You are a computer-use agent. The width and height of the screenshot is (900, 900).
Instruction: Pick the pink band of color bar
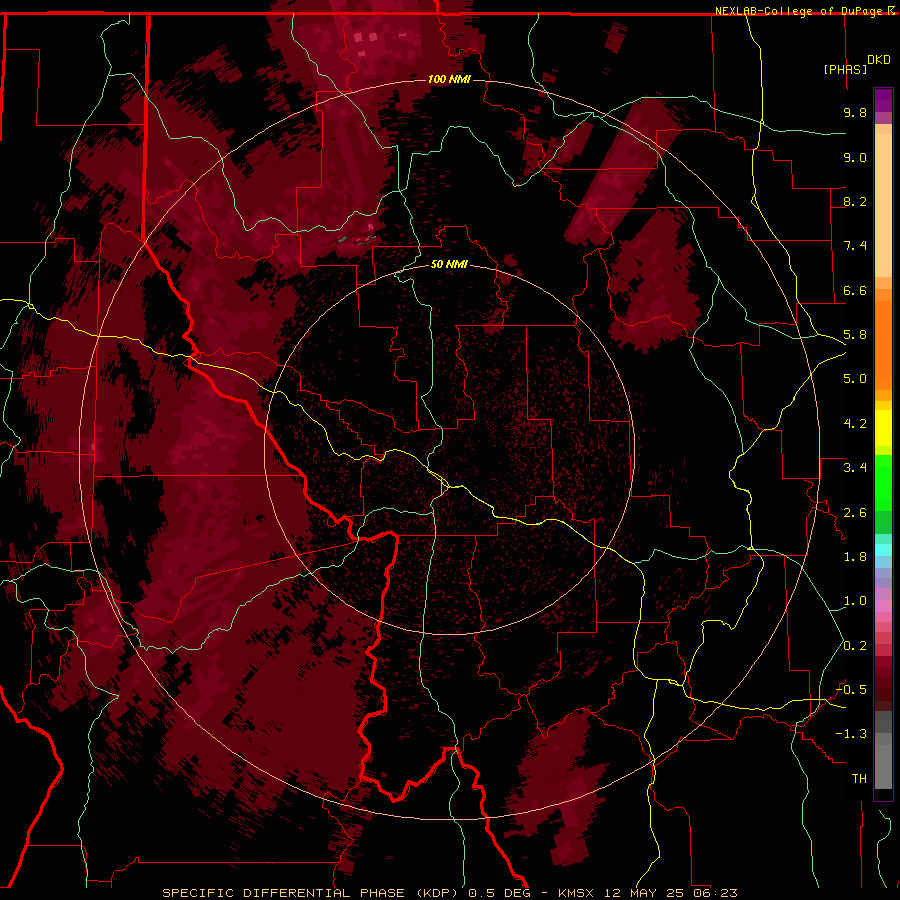click(x=883, y=606)
